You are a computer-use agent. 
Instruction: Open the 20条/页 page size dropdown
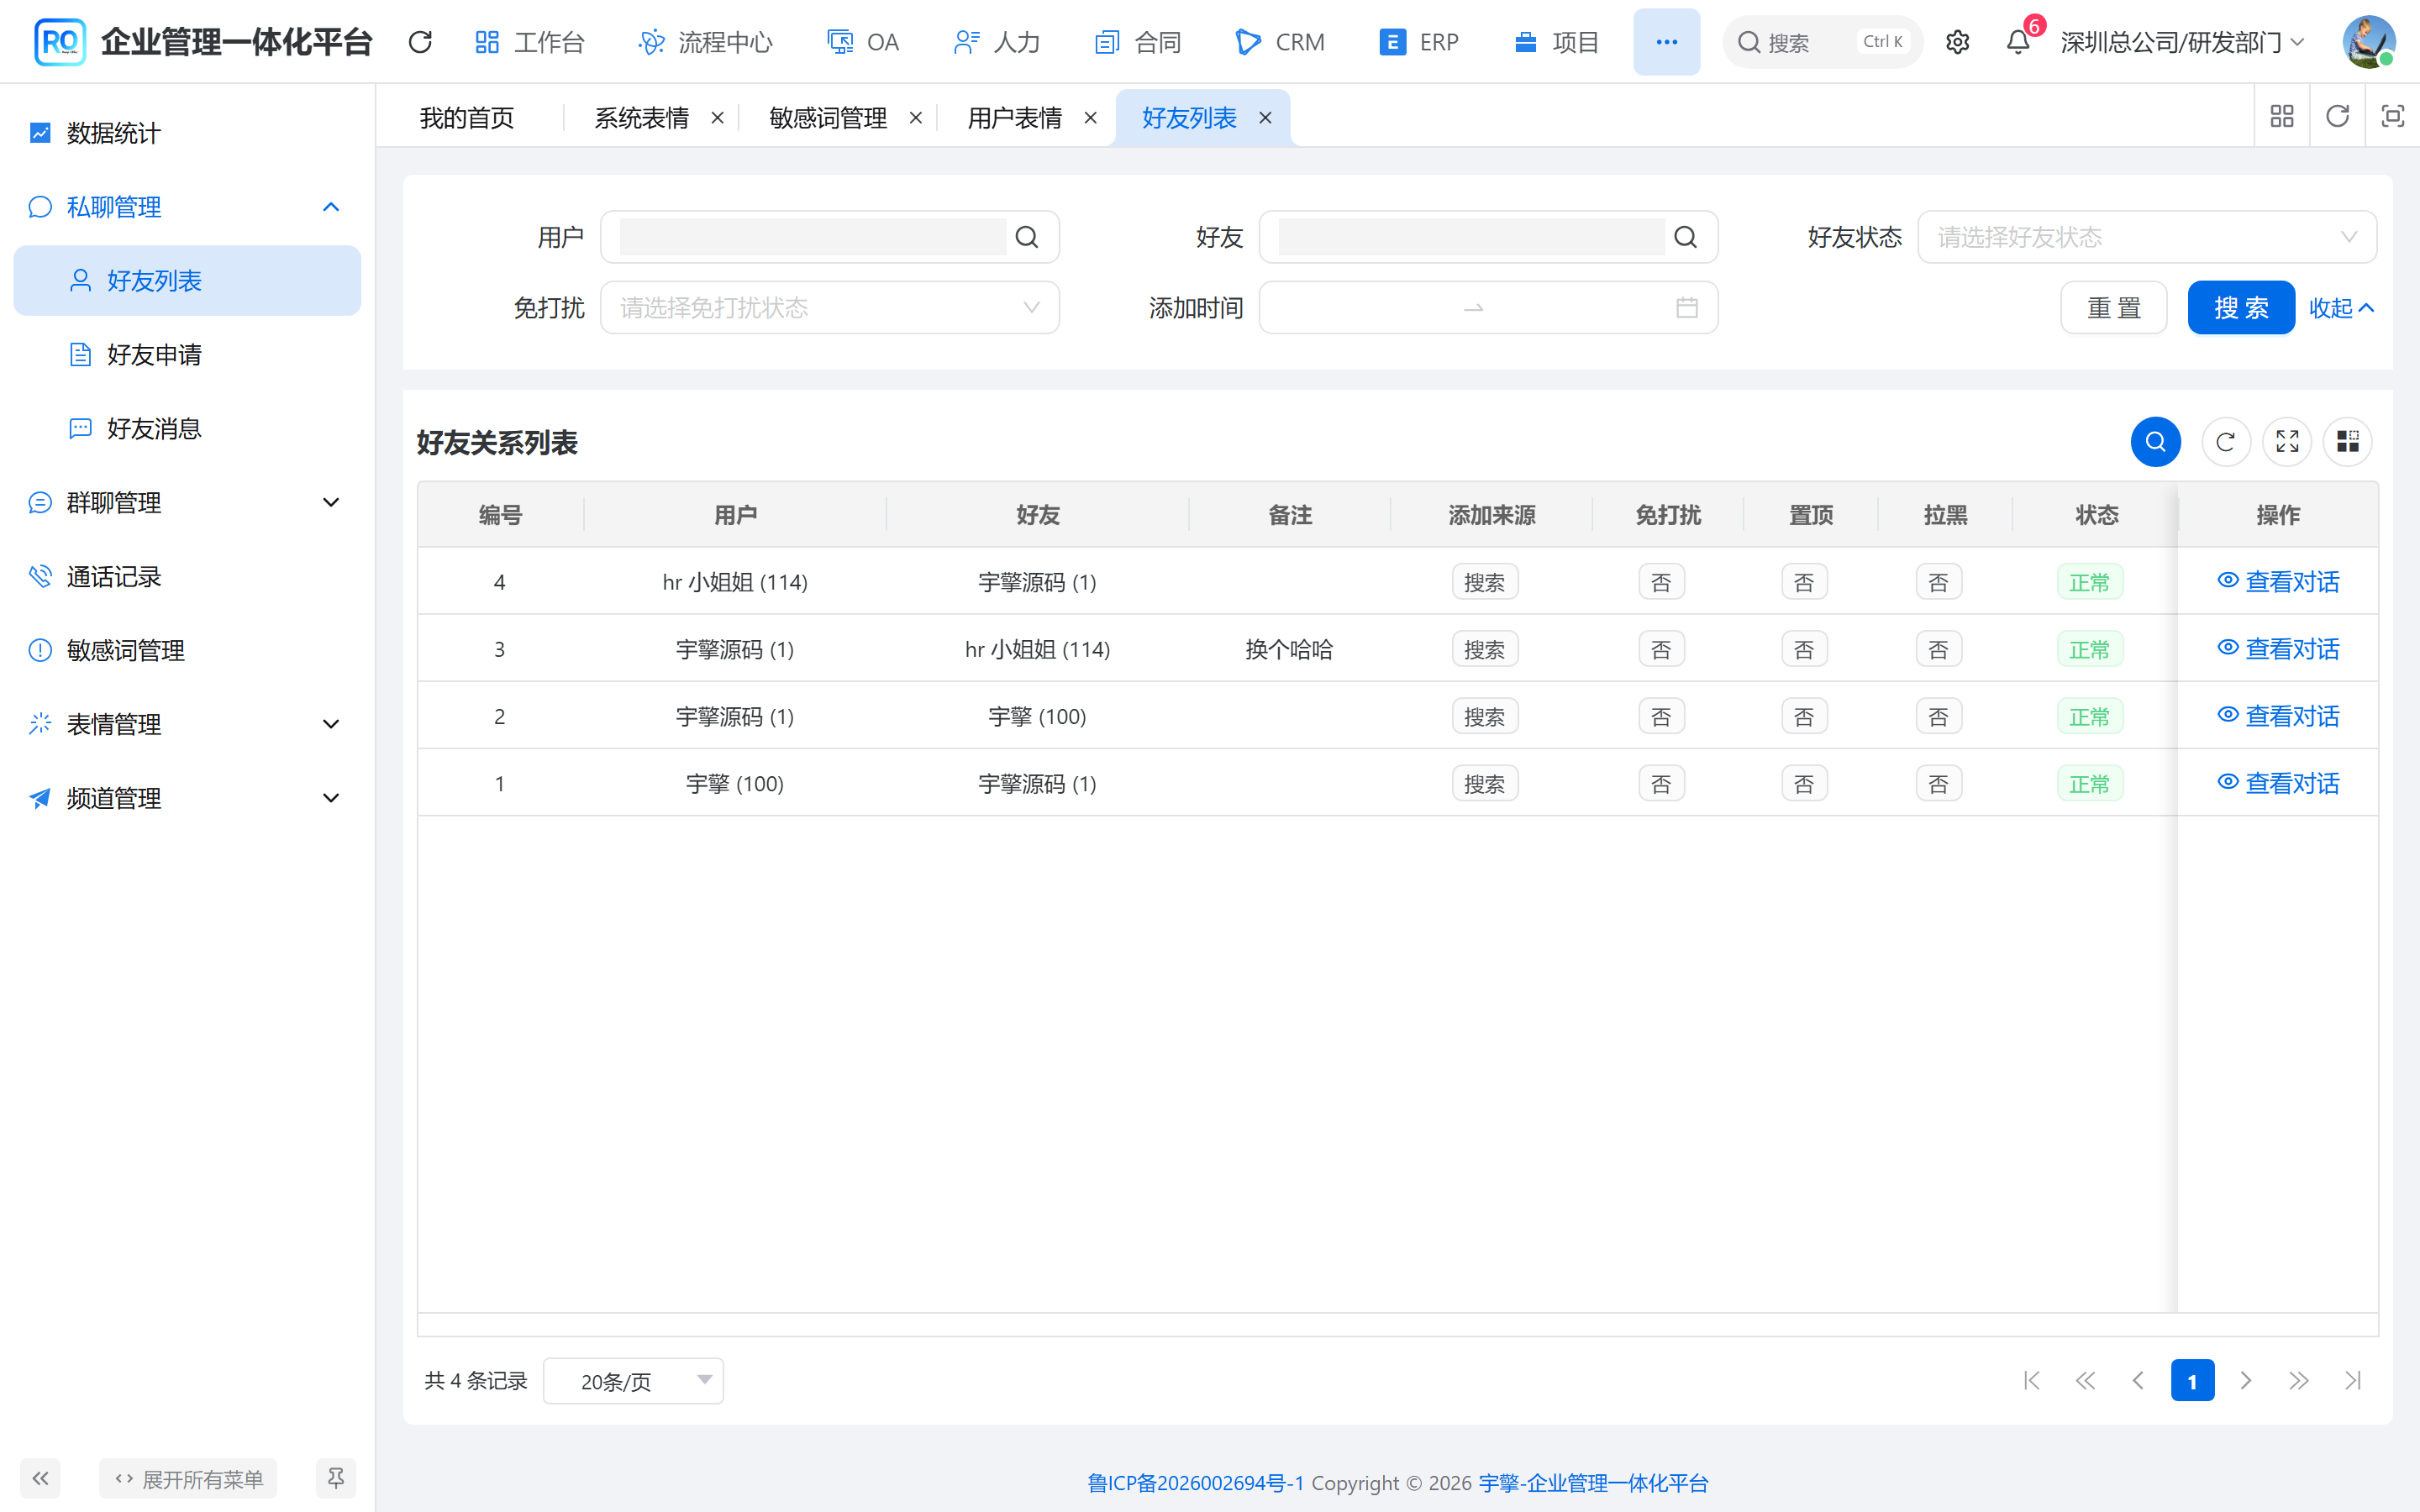[x=633, y=1381]
